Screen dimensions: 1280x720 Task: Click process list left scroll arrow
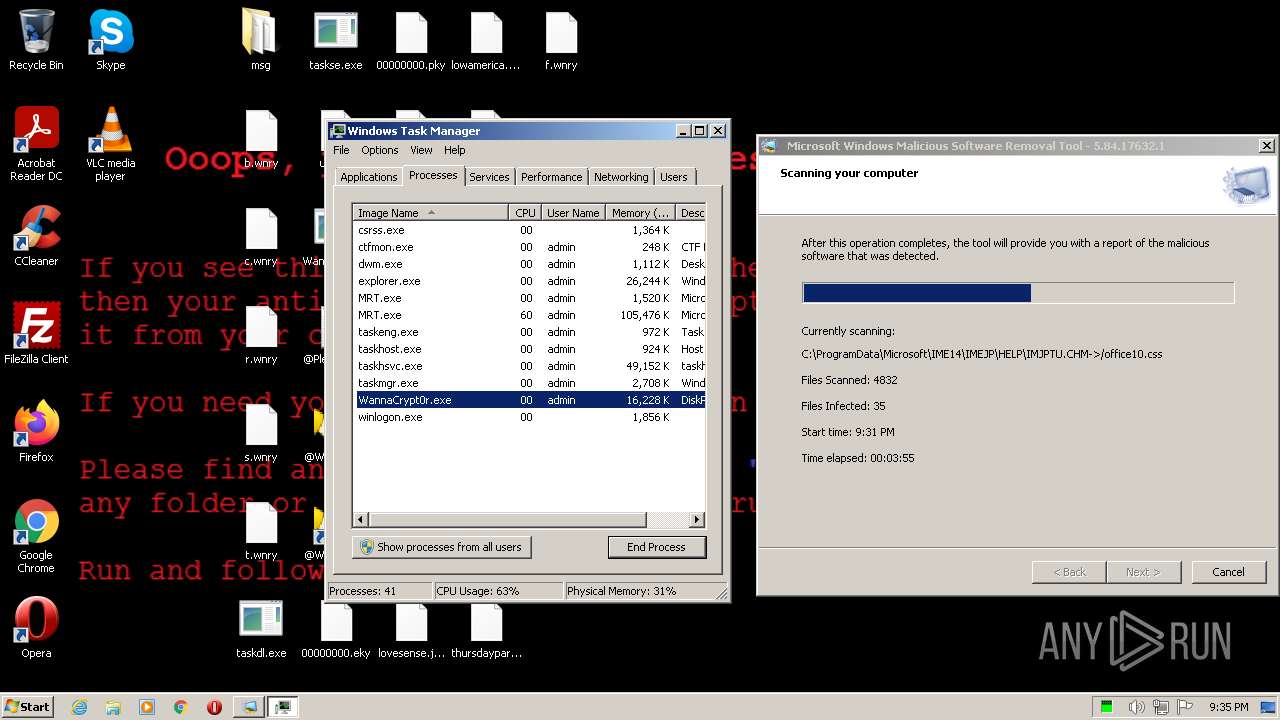click(361, 520)
